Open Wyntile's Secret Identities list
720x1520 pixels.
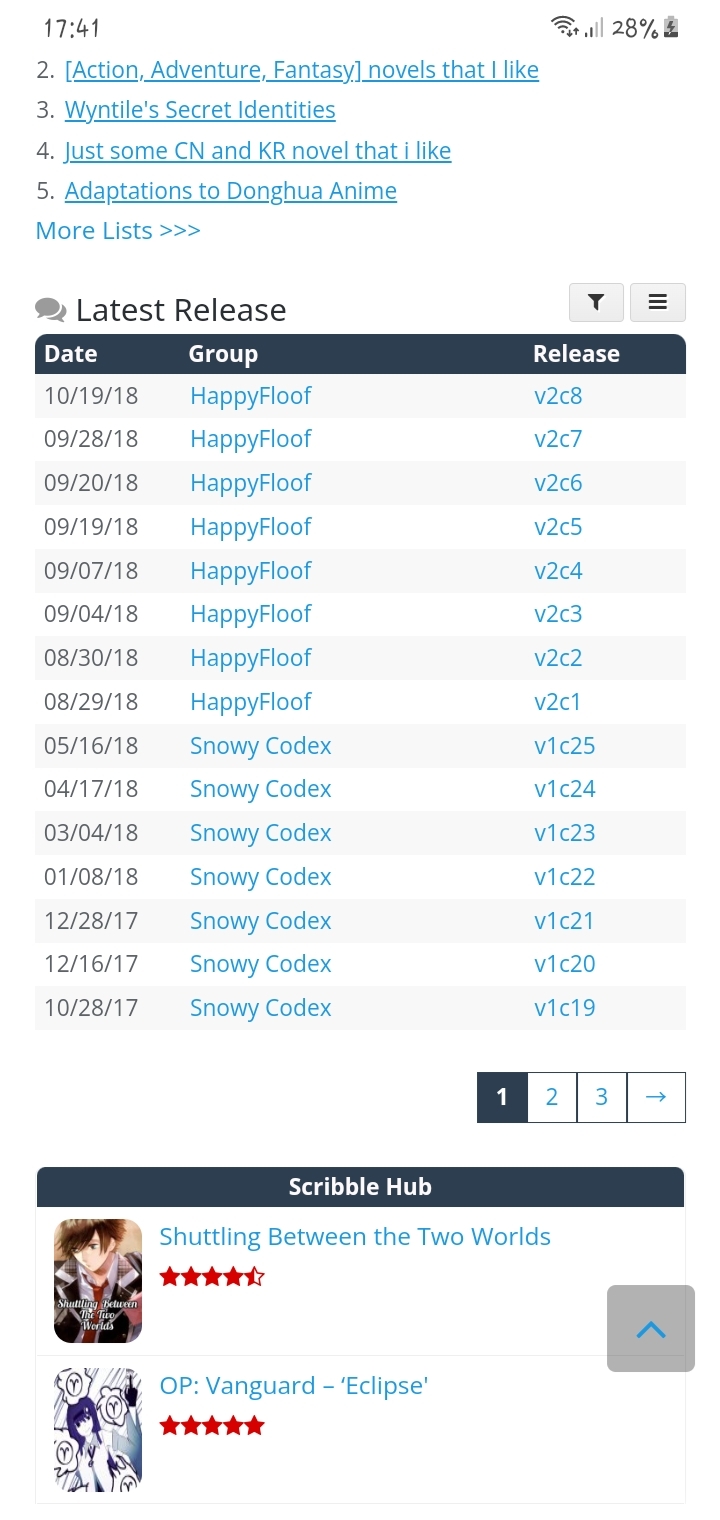pos(200,110)
